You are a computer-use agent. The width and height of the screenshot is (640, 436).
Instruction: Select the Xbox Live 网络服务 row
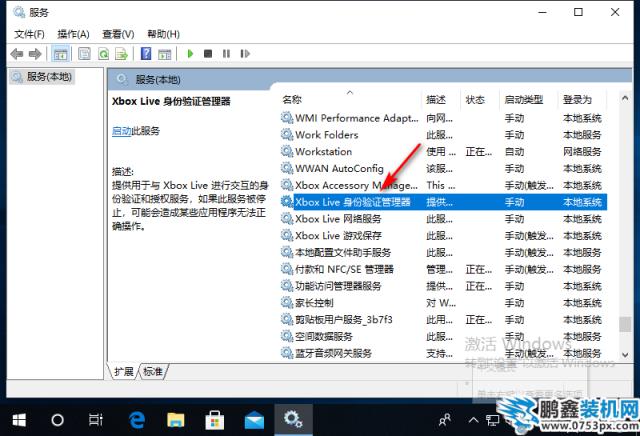tap(444, 219)
